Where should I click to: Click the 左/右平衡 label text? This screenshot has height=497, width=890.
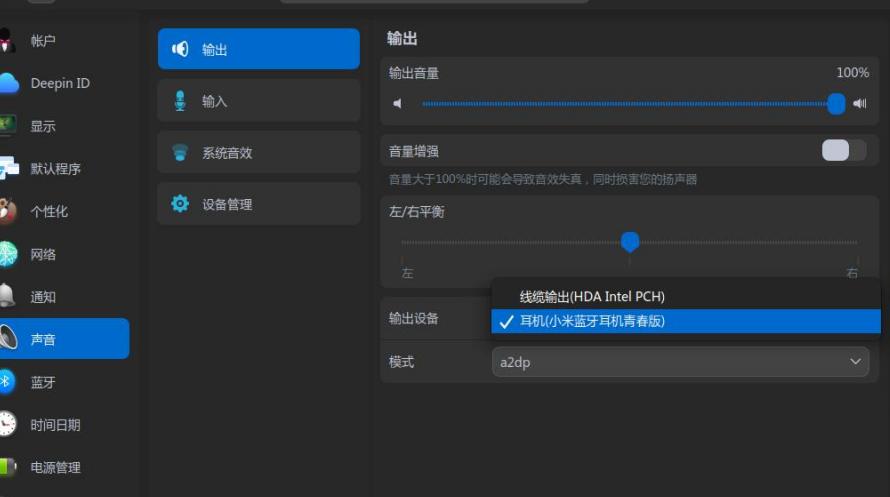417,212
